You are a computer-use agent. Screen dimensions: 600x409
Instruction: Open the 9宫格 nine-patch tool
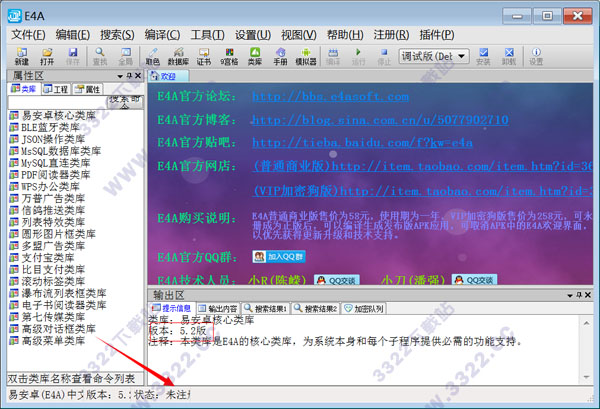[x=229, y=57]
